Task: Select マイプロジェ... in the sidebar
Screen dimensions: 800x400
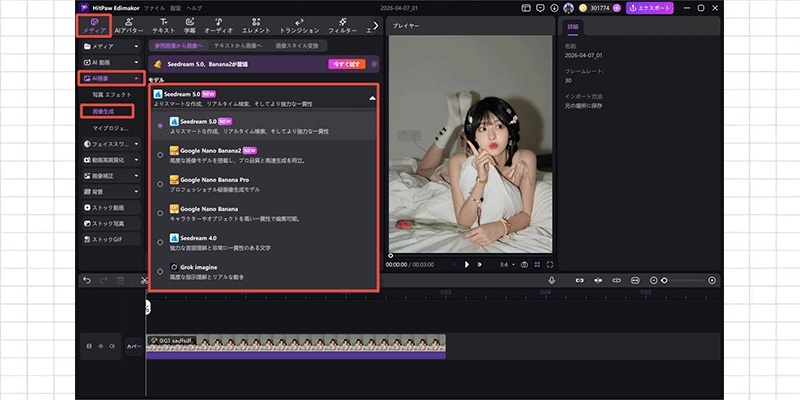Action: coord(111,128)
